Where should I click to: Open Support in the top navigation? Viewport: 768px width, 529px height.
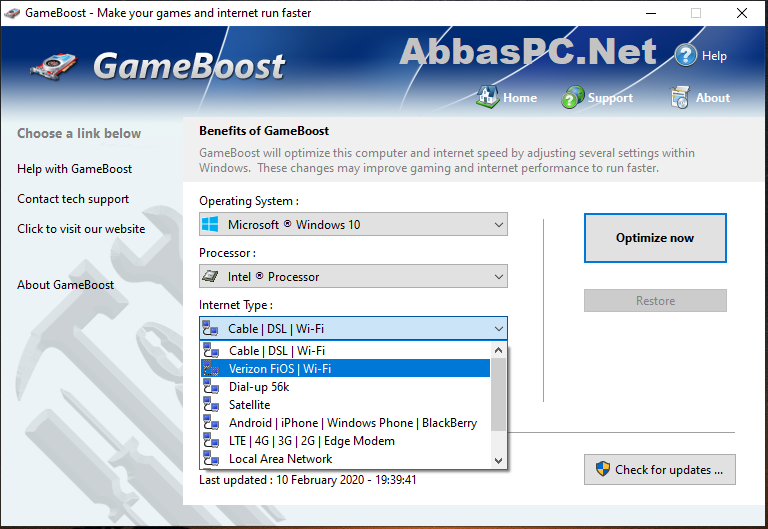pyautogui.click(x=610, y=98)
